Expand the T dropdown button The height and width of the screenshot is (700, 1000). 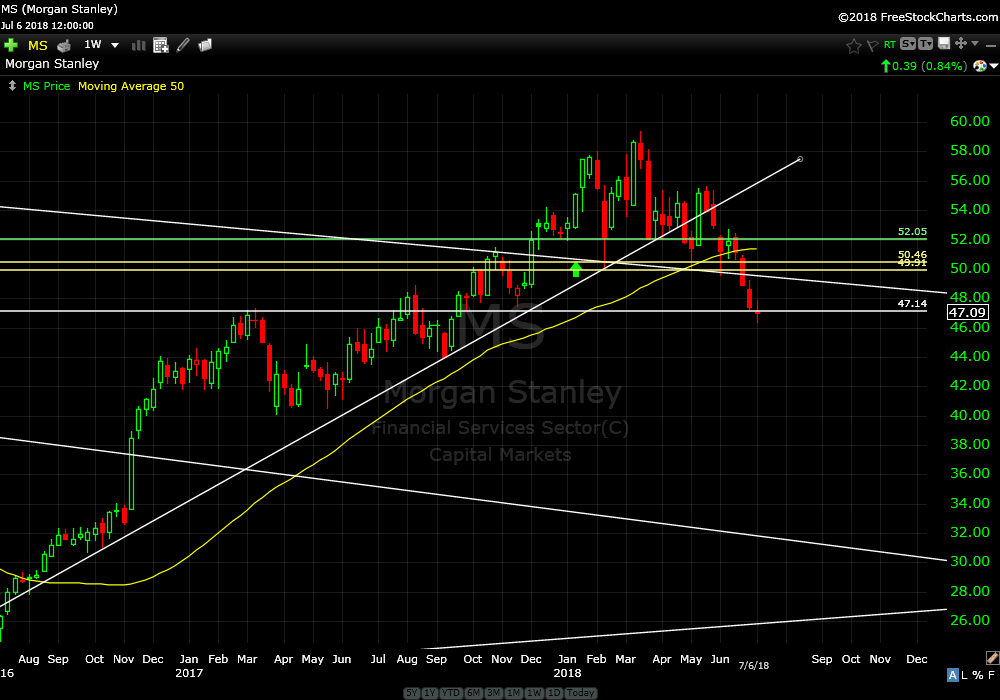[x=926, y=44]
